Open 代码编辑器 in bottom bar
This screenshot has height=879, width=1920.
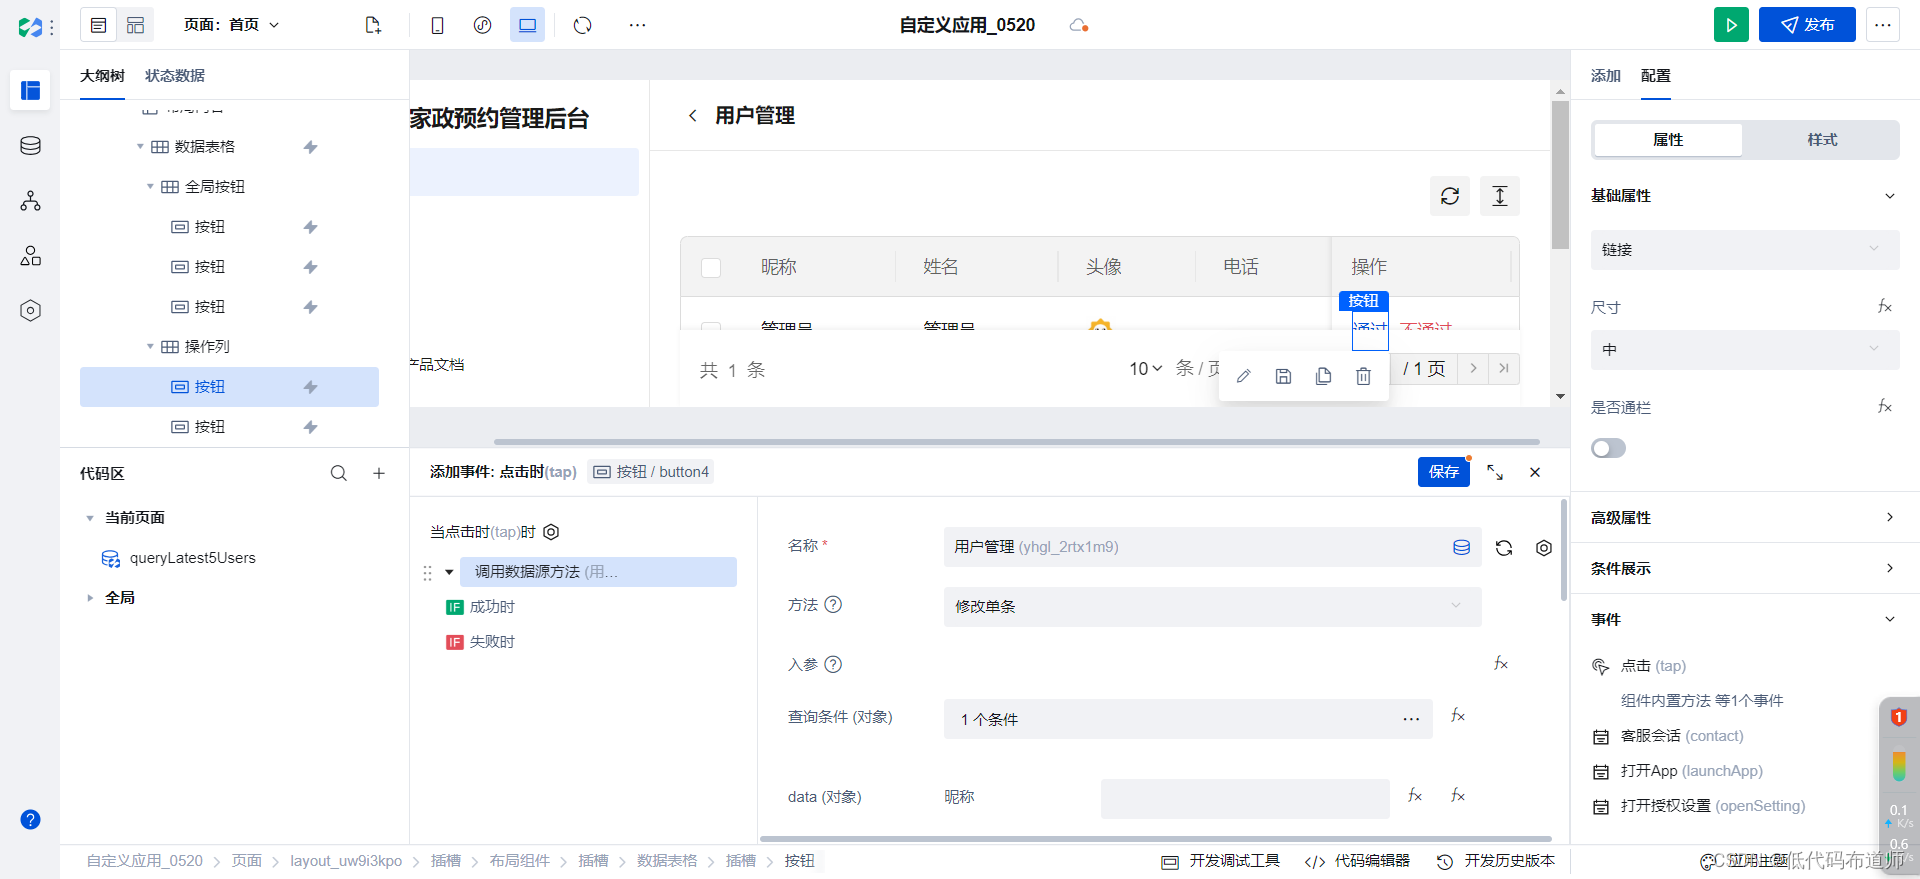(1358, 861)
